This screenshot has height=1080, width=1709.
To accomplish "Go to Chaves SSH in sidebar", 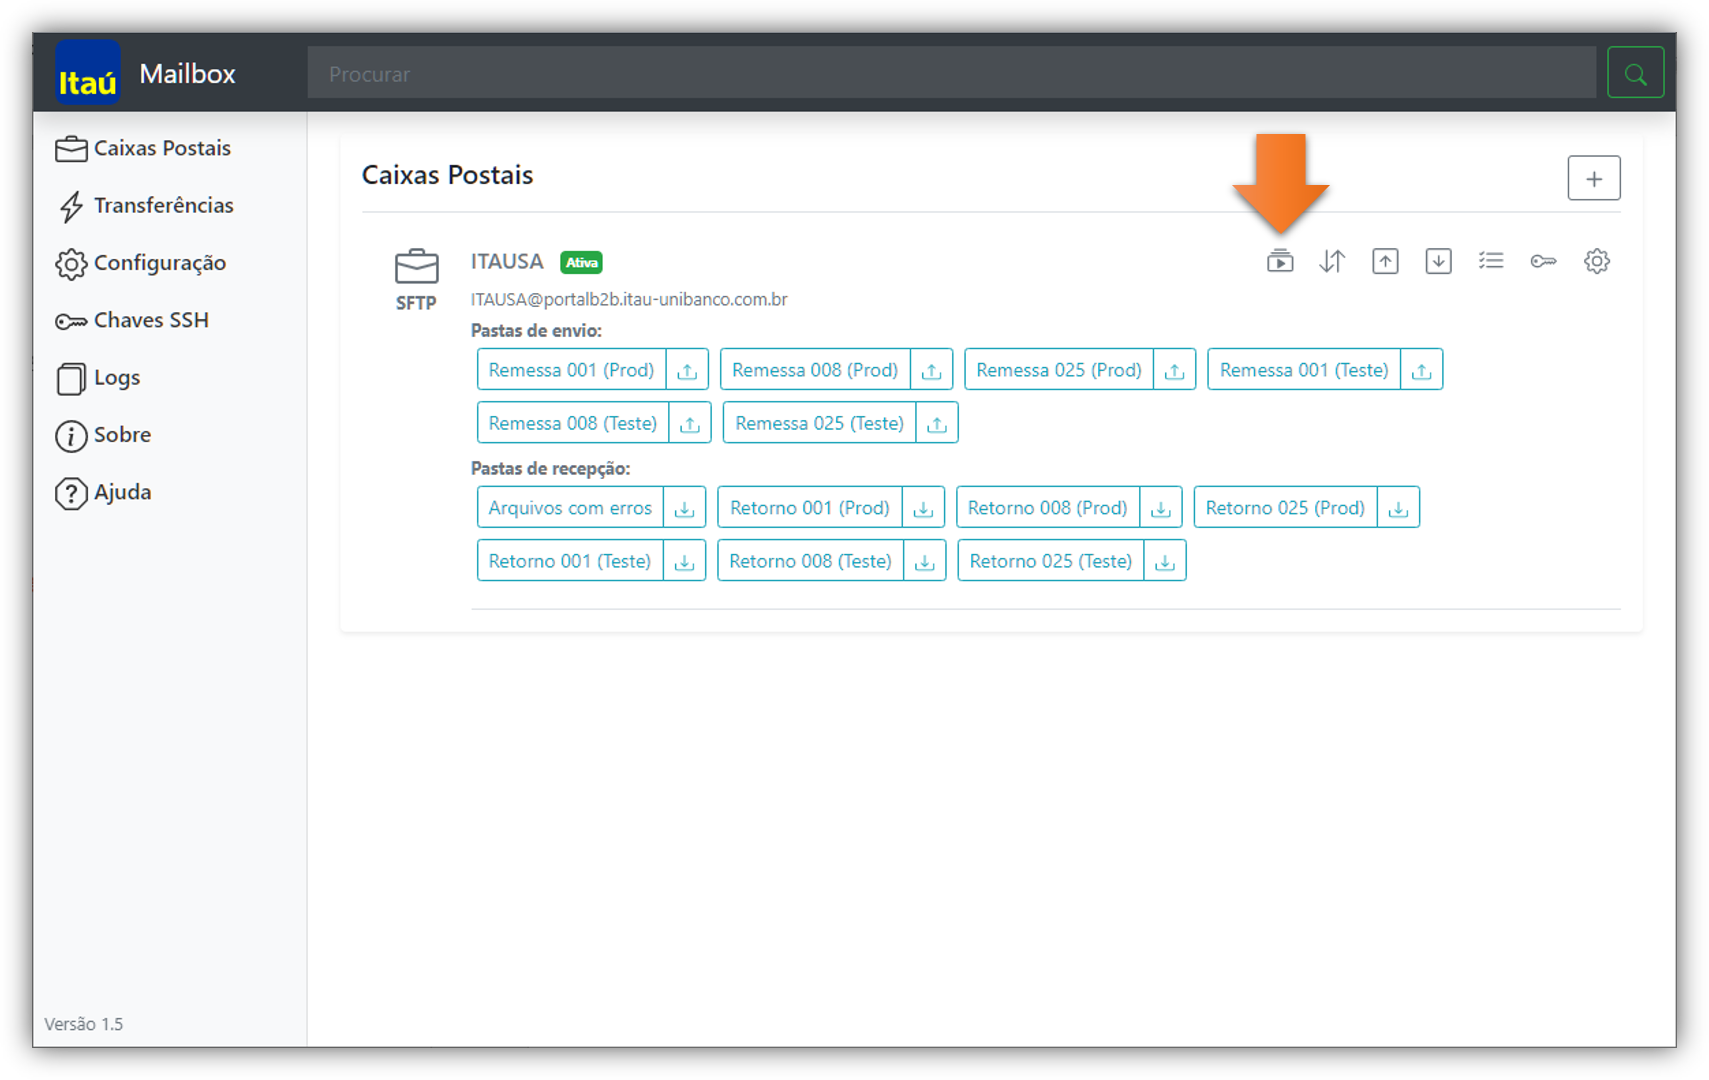I will [150, 321].
